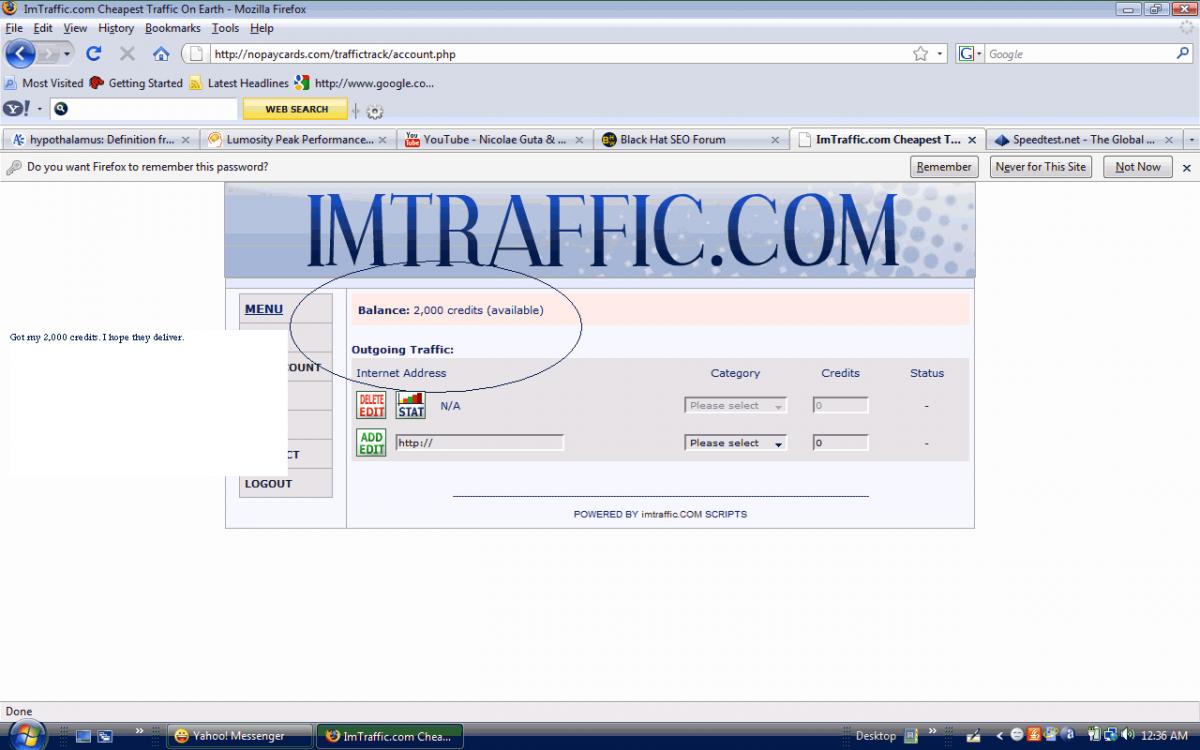The image size is (1200, 750).
Task: Click the Yahoo! logo on the toolbar
Action: click(x=17, y=108)
